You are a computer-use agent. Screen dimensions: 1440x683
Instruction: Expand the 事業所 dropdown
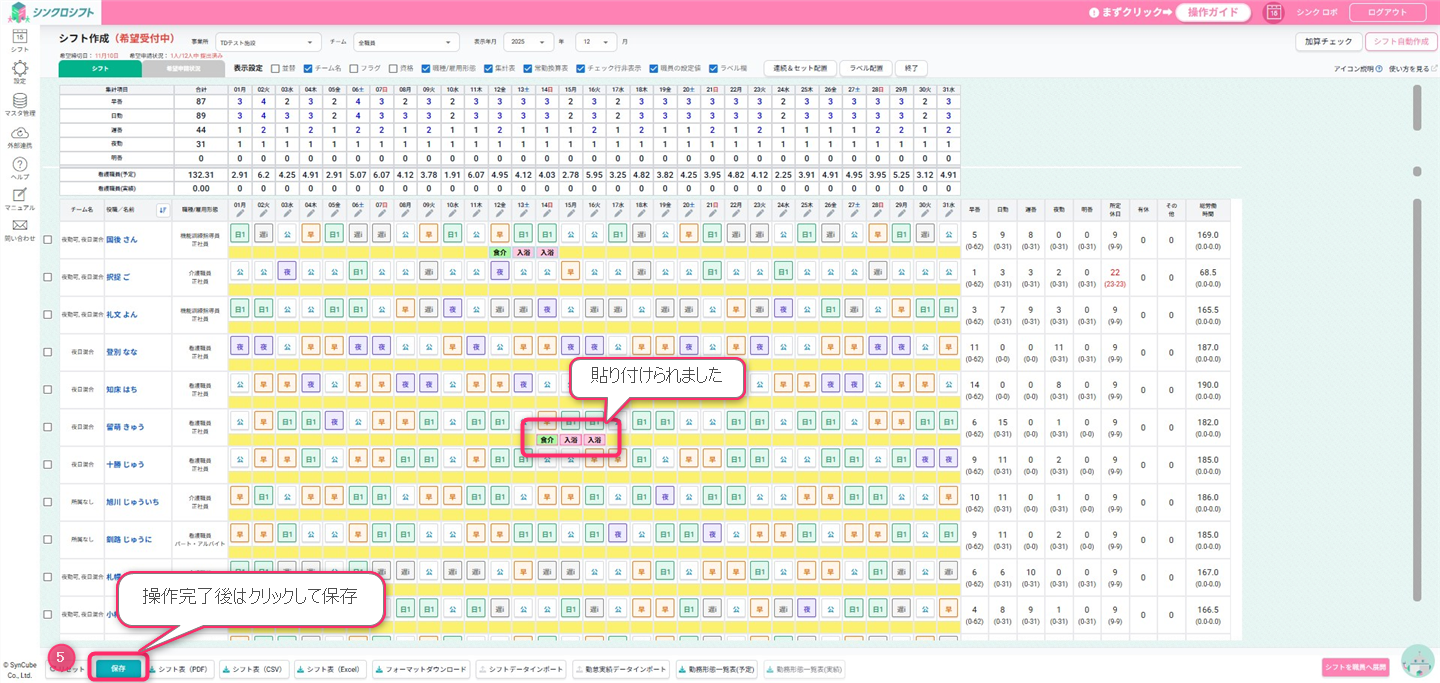[267, 42]
